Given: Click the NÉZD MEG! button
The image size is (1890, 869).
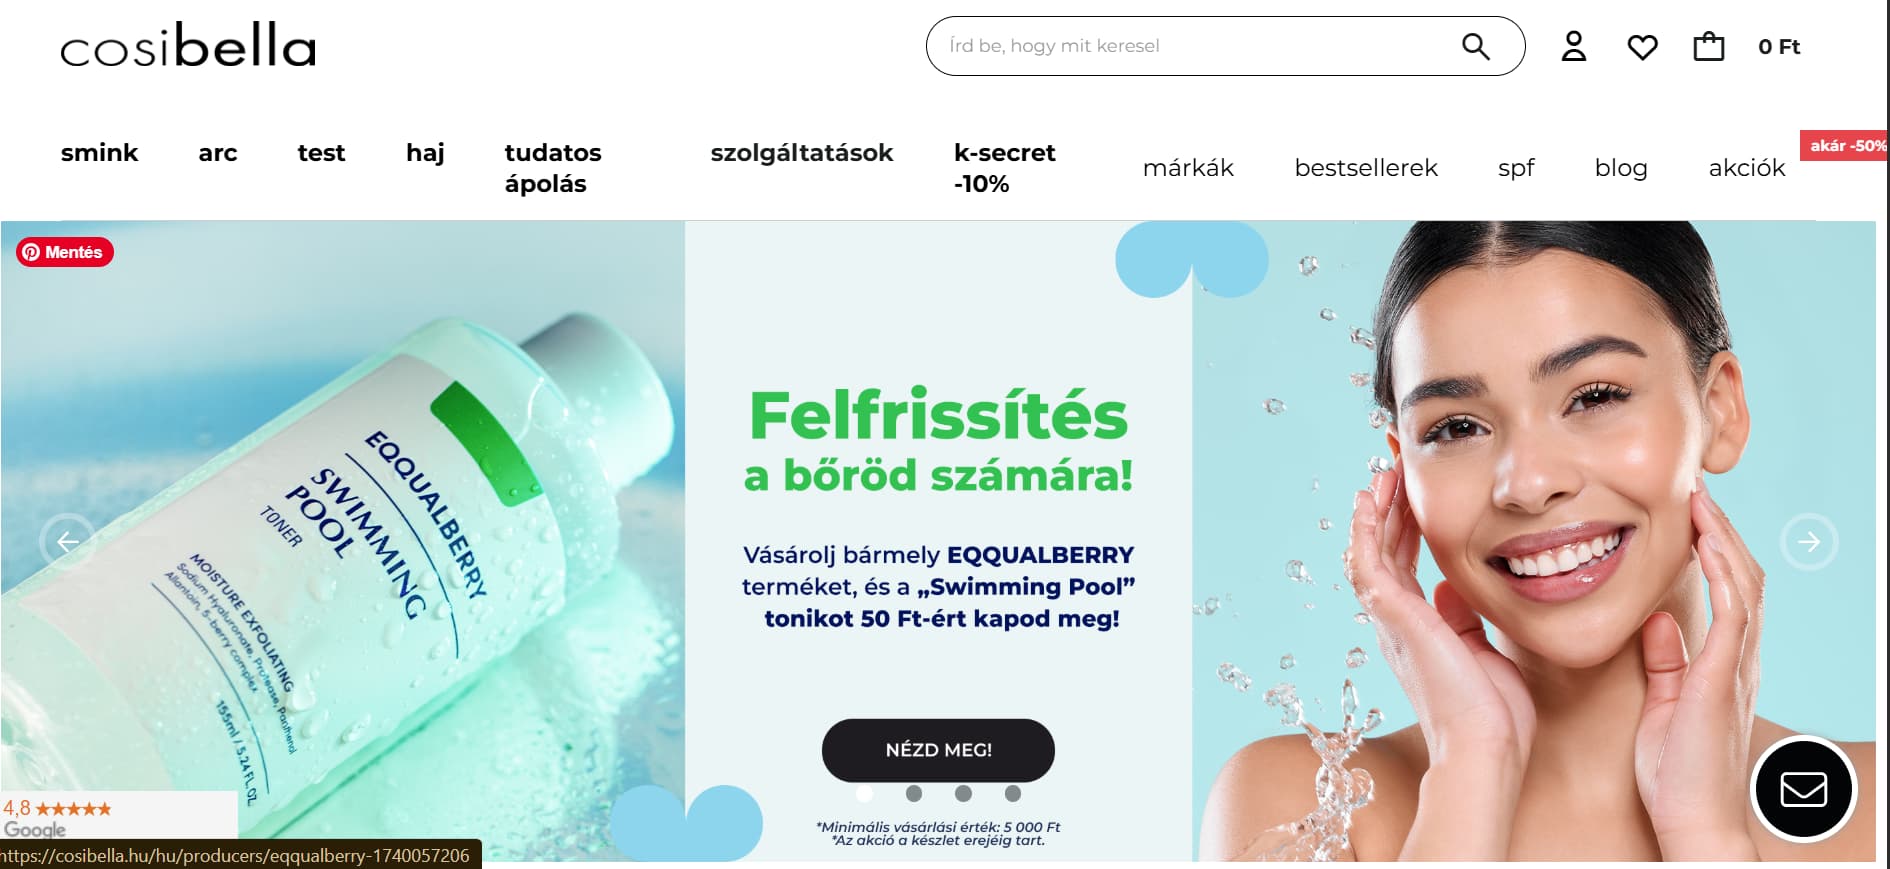Looking at the screenshot, I should pos(938,750).
